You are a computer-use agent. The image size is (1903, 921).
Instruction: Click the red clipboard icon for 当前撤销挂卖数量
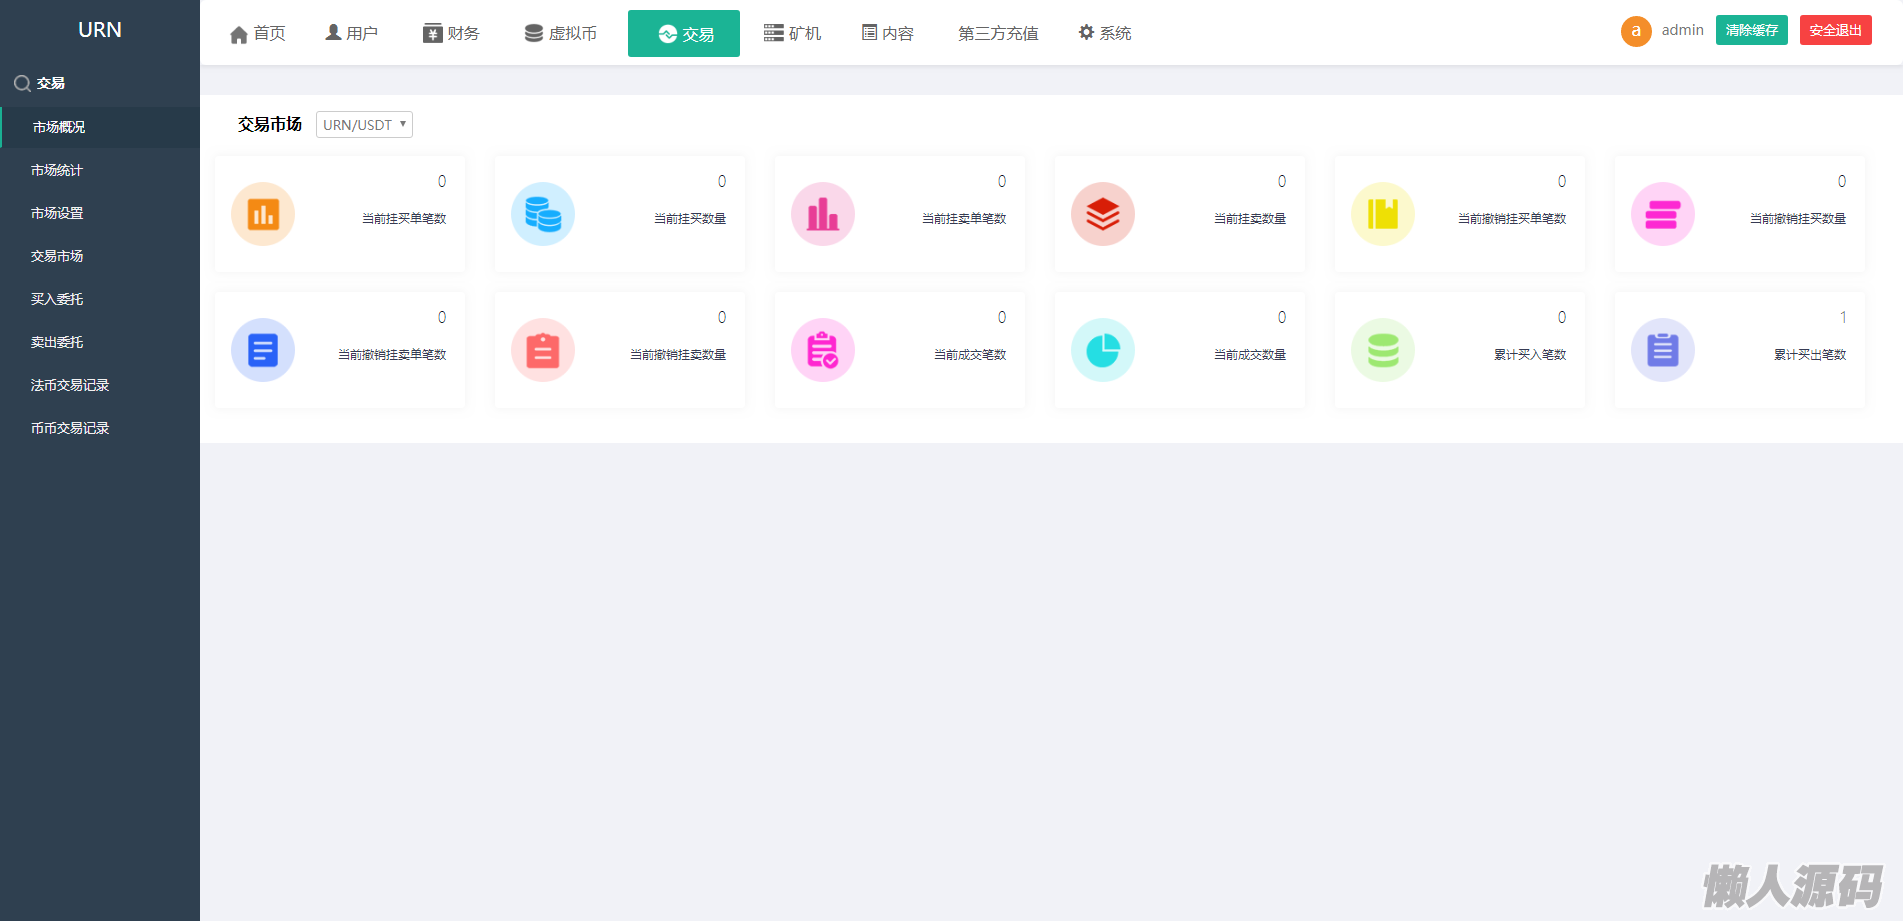tap(543, 350)
